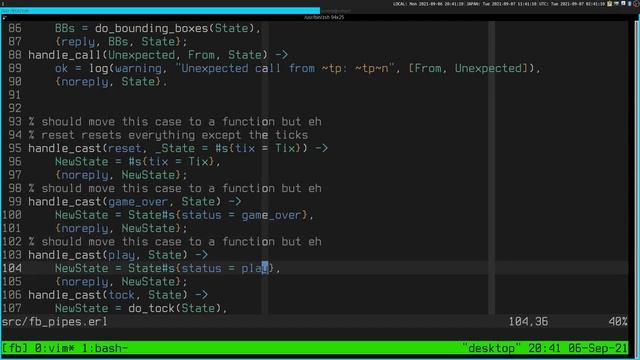Click line number 91
The width and height of the screenshot is (640, 360).
pyautogui.click(x=15, y=95)
